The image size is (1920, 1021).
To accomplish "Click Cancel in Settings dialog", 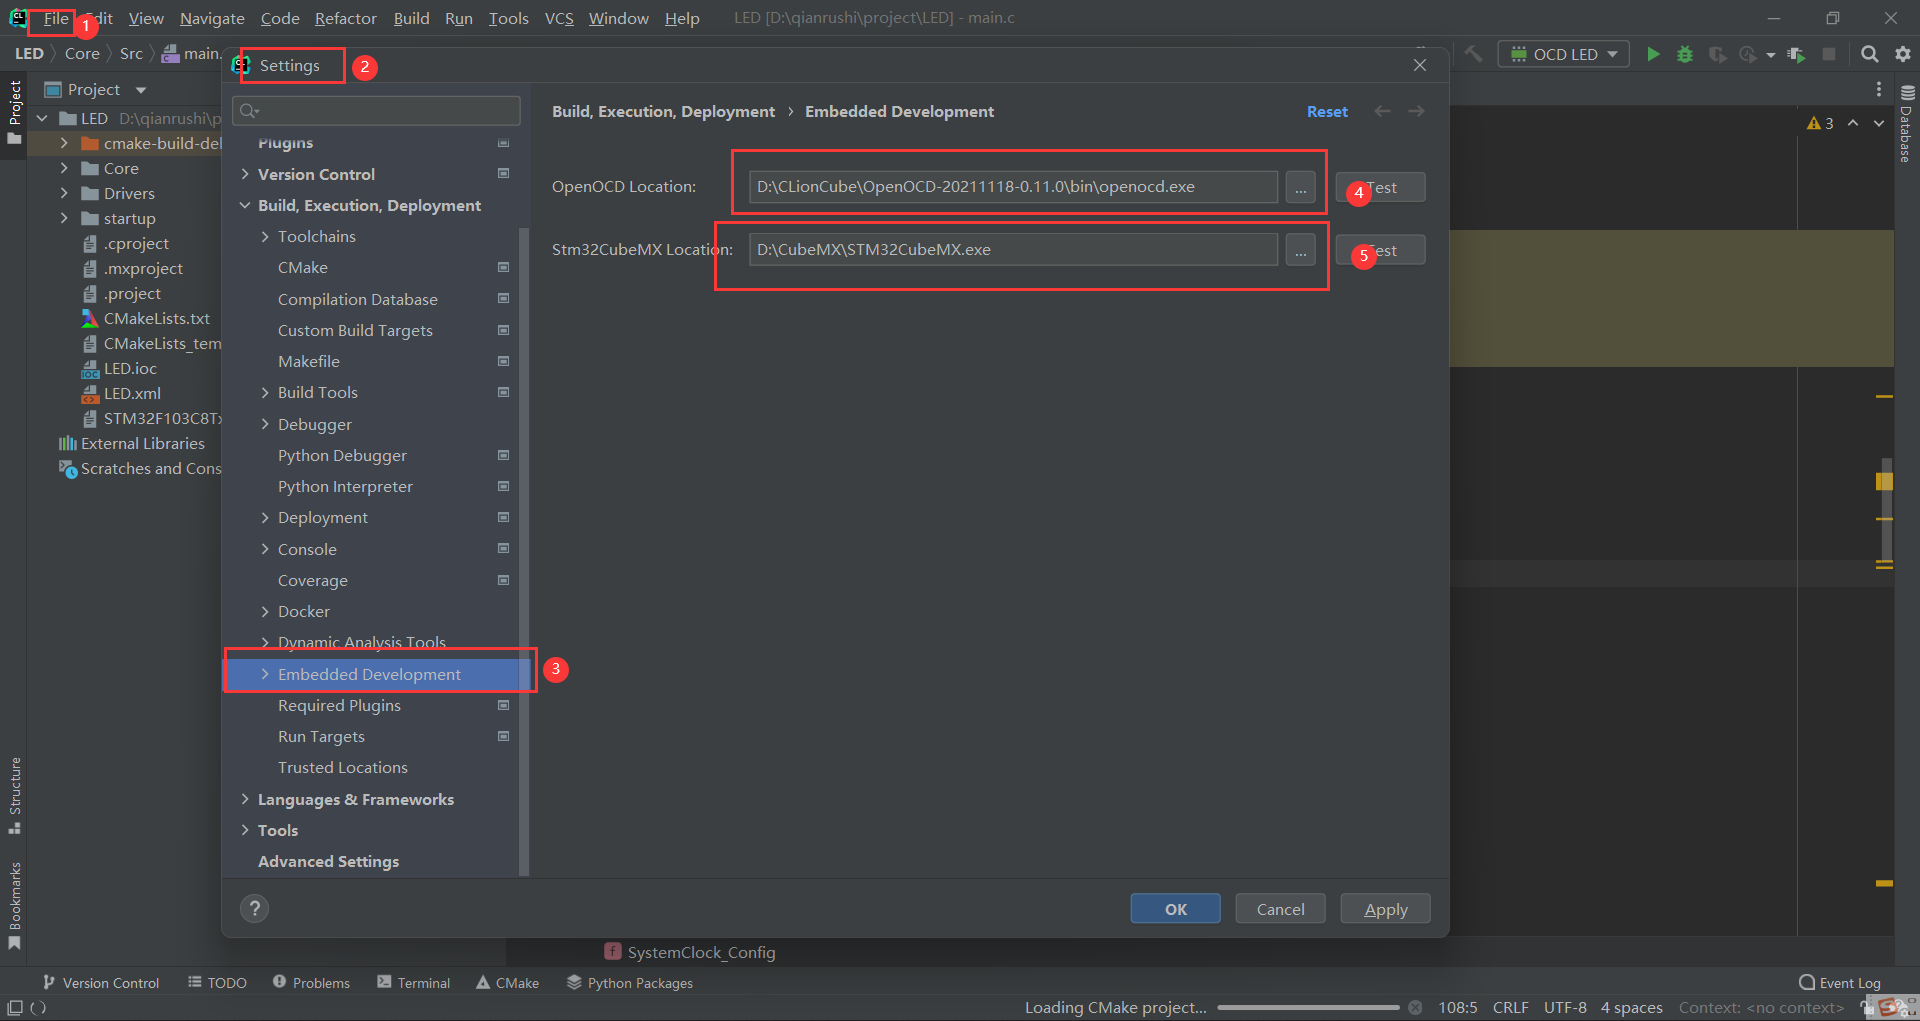I will [1281, 909].
